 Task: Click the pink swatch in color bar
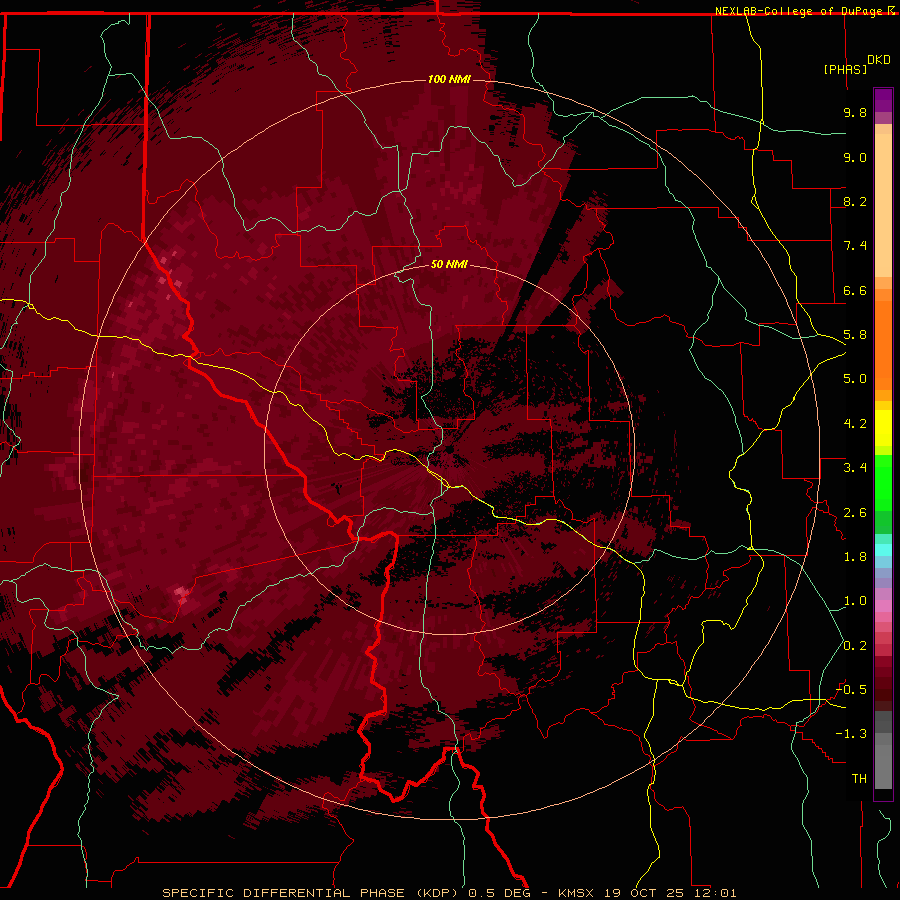tap(883, 606)
